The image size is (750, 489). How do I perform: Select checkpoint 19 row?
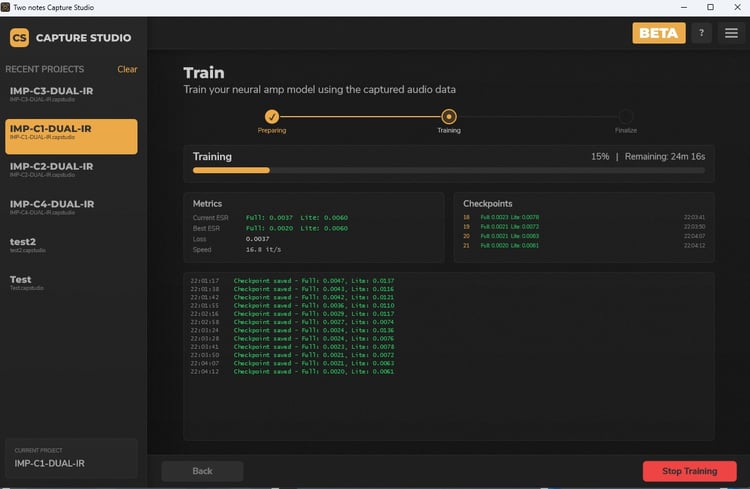click(x=584, y=227)
